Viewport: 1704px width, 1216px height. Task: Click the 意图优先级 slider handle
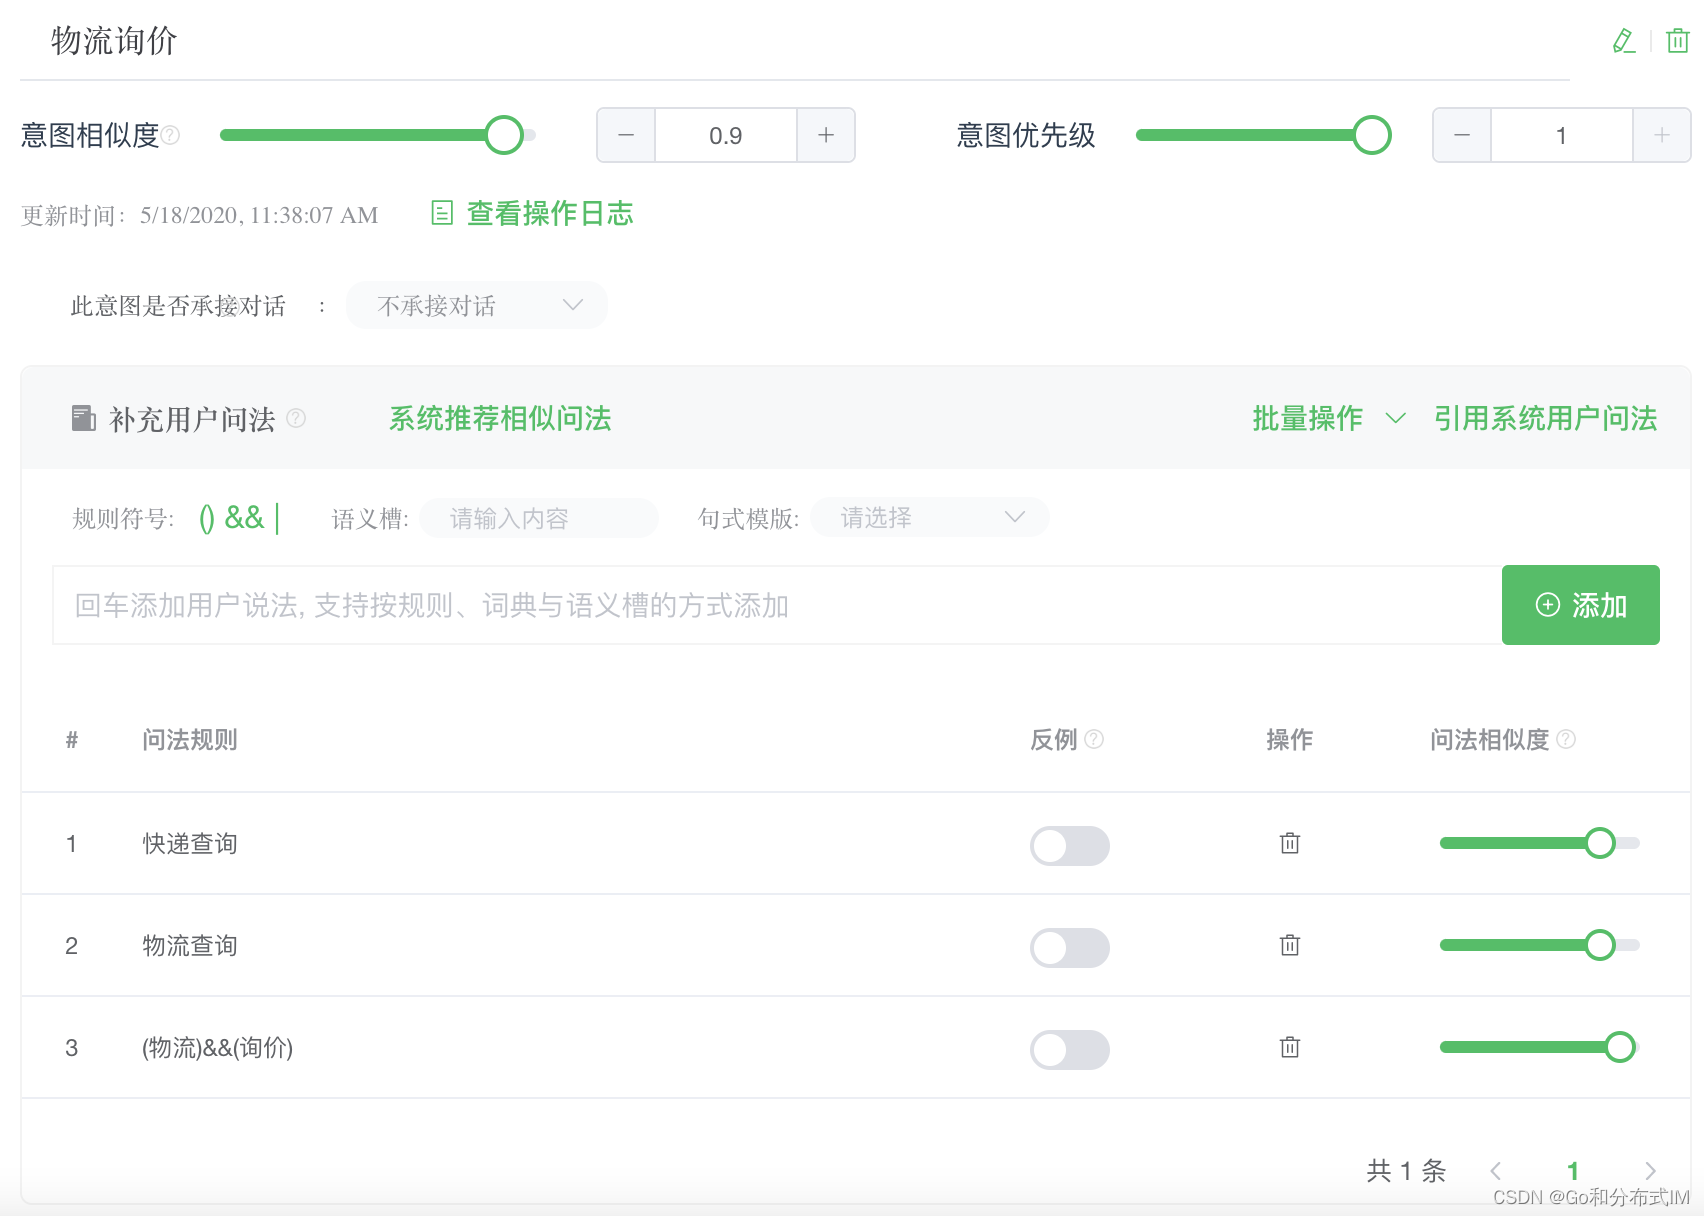point(1372,135)
